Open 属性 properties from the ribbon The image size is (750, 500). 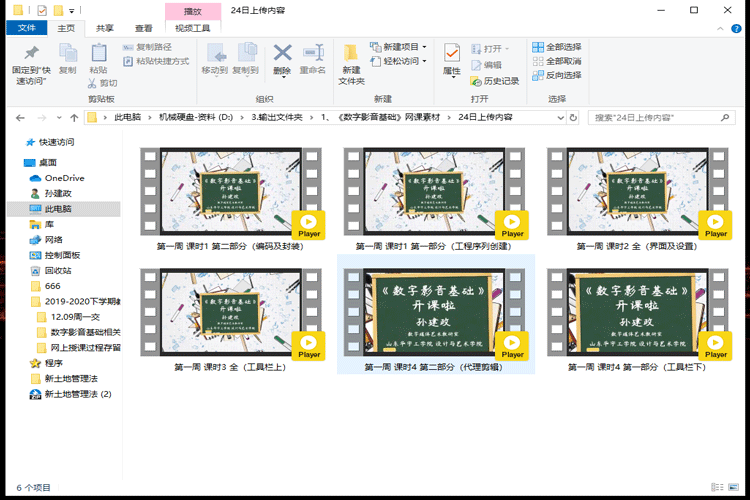point(452,54)
